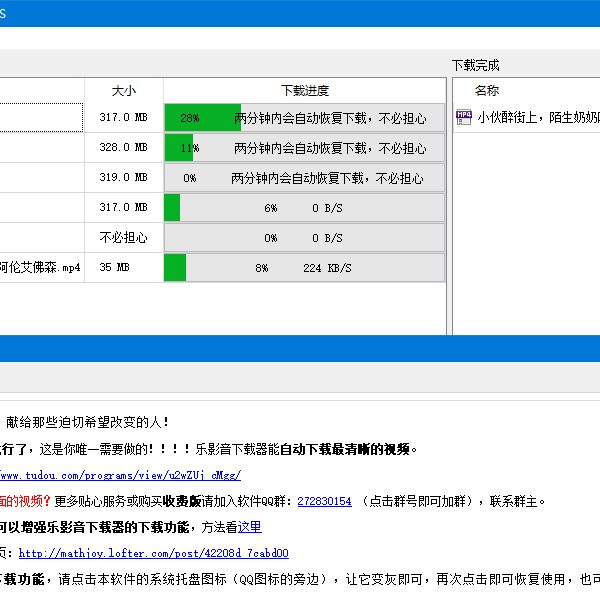Click the 名称 column header in completed list
This screenshot has width=600, height=598.
tap(487, 91)
